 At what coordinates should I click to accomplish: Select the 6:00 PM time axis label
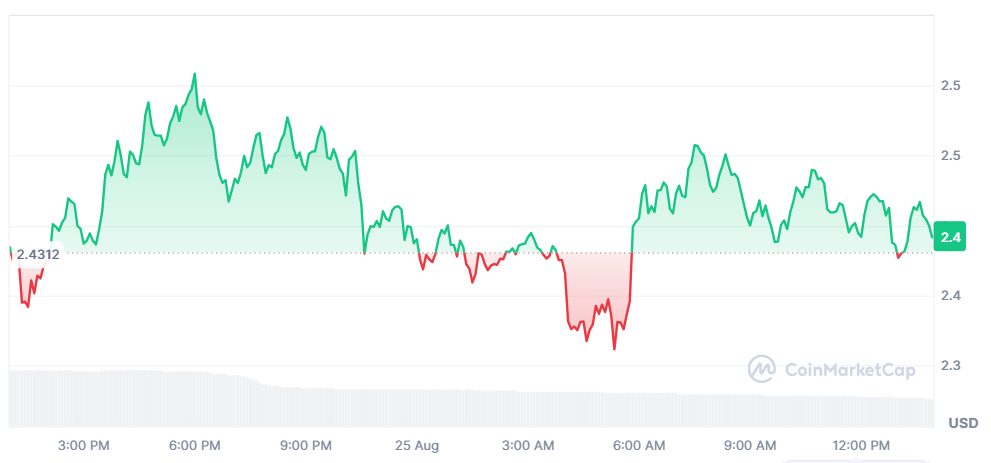tap(197, 446)
